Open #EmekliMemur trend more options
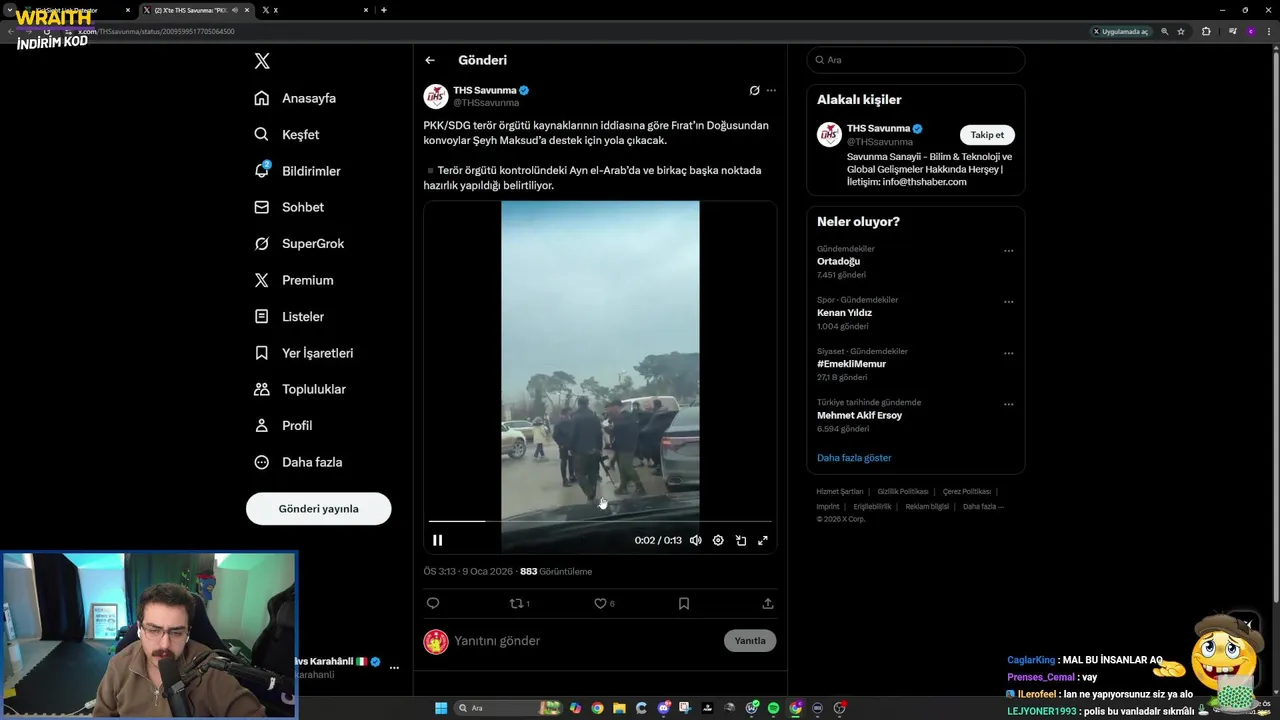The width and height of the screenshot is (1280, 720). click(x=1008, y=353)
